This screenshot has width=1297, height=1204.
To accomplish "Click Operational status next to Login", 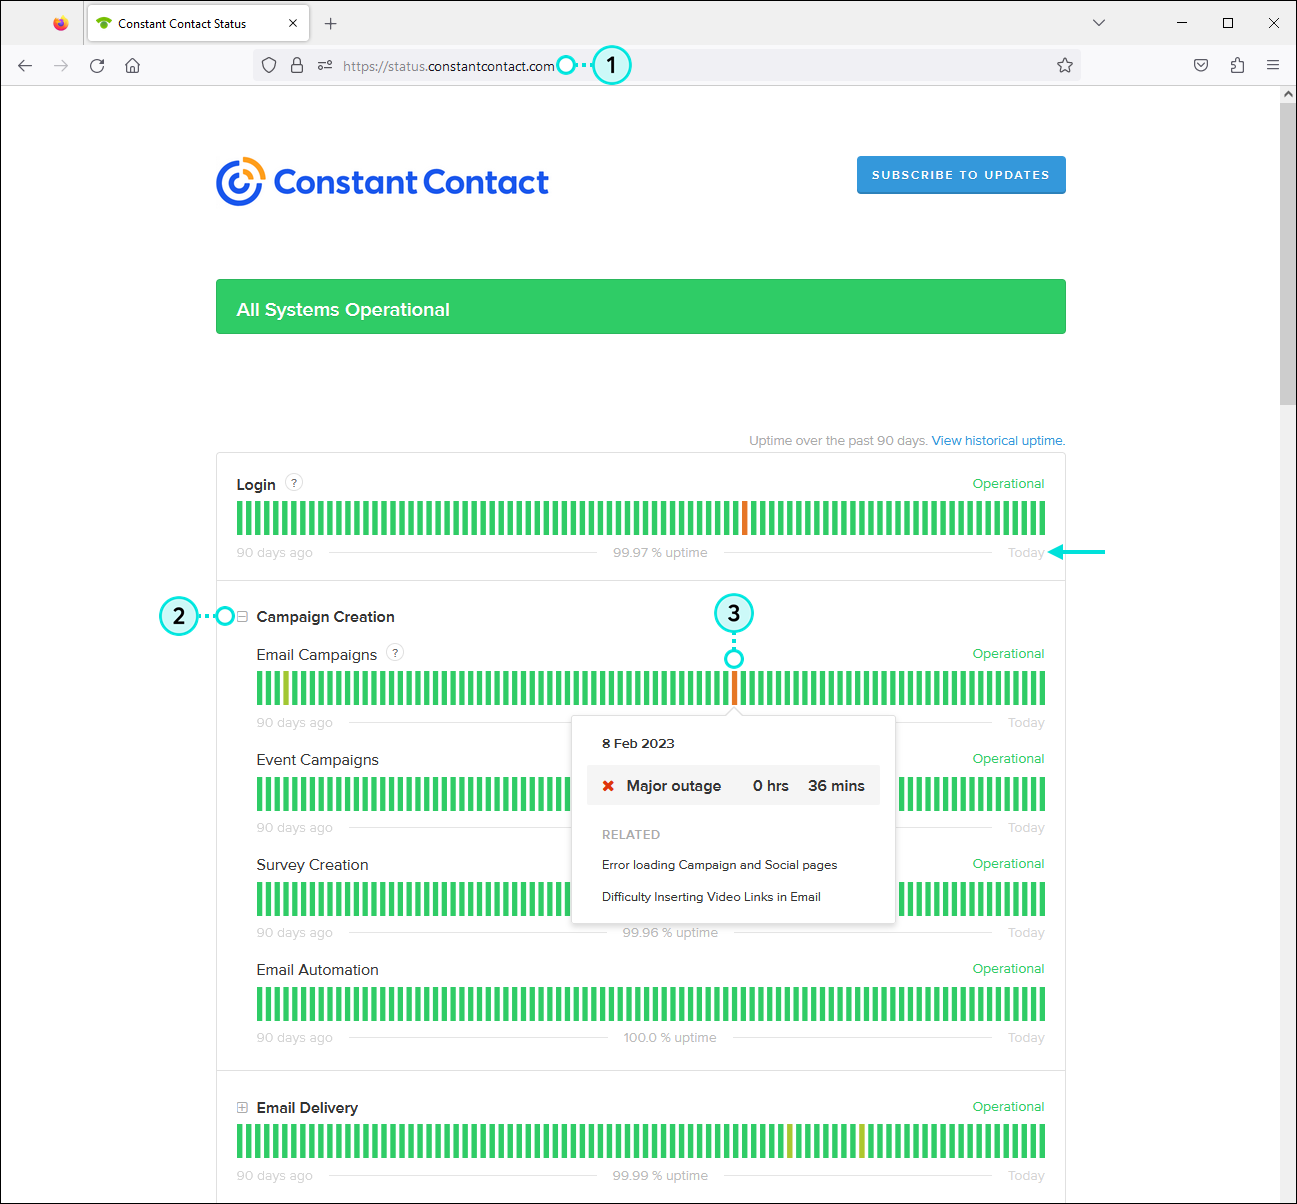I will 1008,484.
